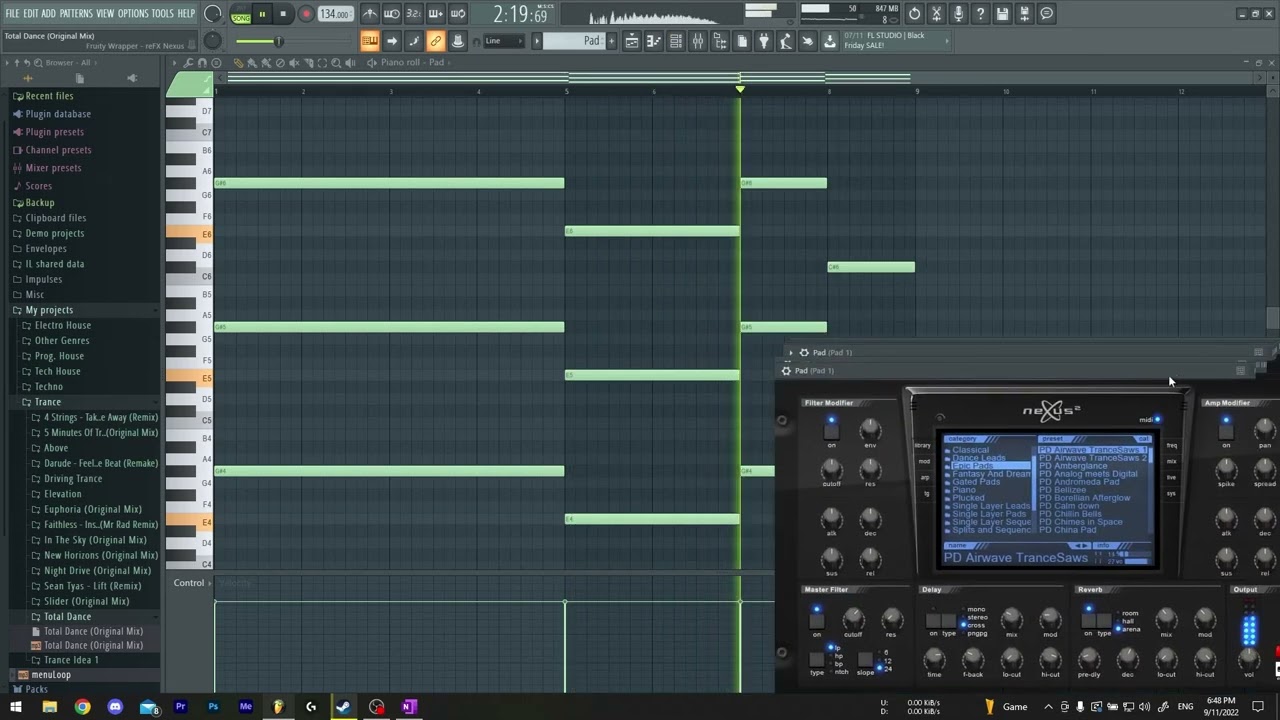Click the save project floppy icon
The width and height of the screenshot is (1280, 720).
[x=1002, y=14]
